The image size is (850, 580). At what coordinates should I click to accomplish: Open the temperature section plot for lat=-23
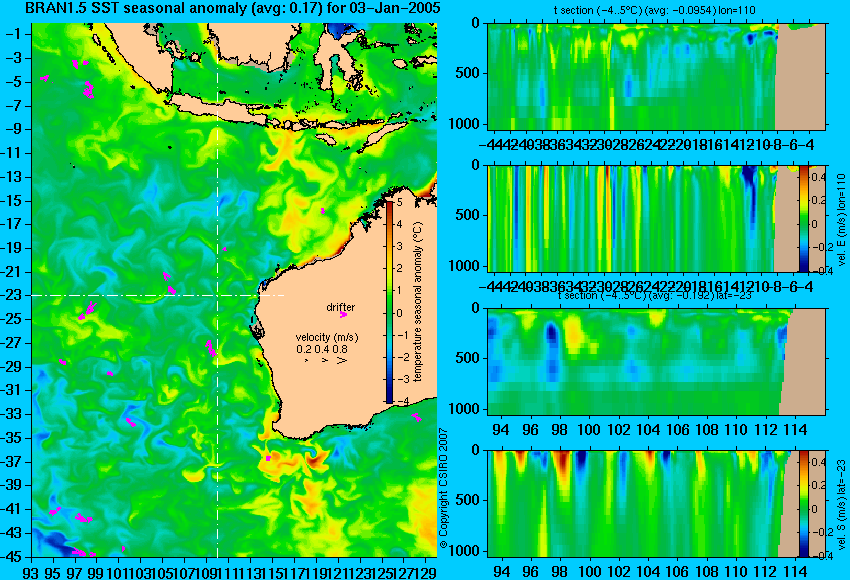pyautogui.click(x=657, y=362)
